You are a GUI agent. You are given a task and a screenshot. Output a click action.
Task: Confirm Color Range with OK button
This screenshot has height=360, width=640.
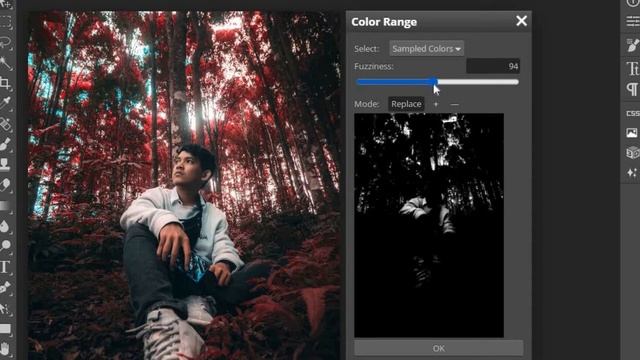coord(439,348)
